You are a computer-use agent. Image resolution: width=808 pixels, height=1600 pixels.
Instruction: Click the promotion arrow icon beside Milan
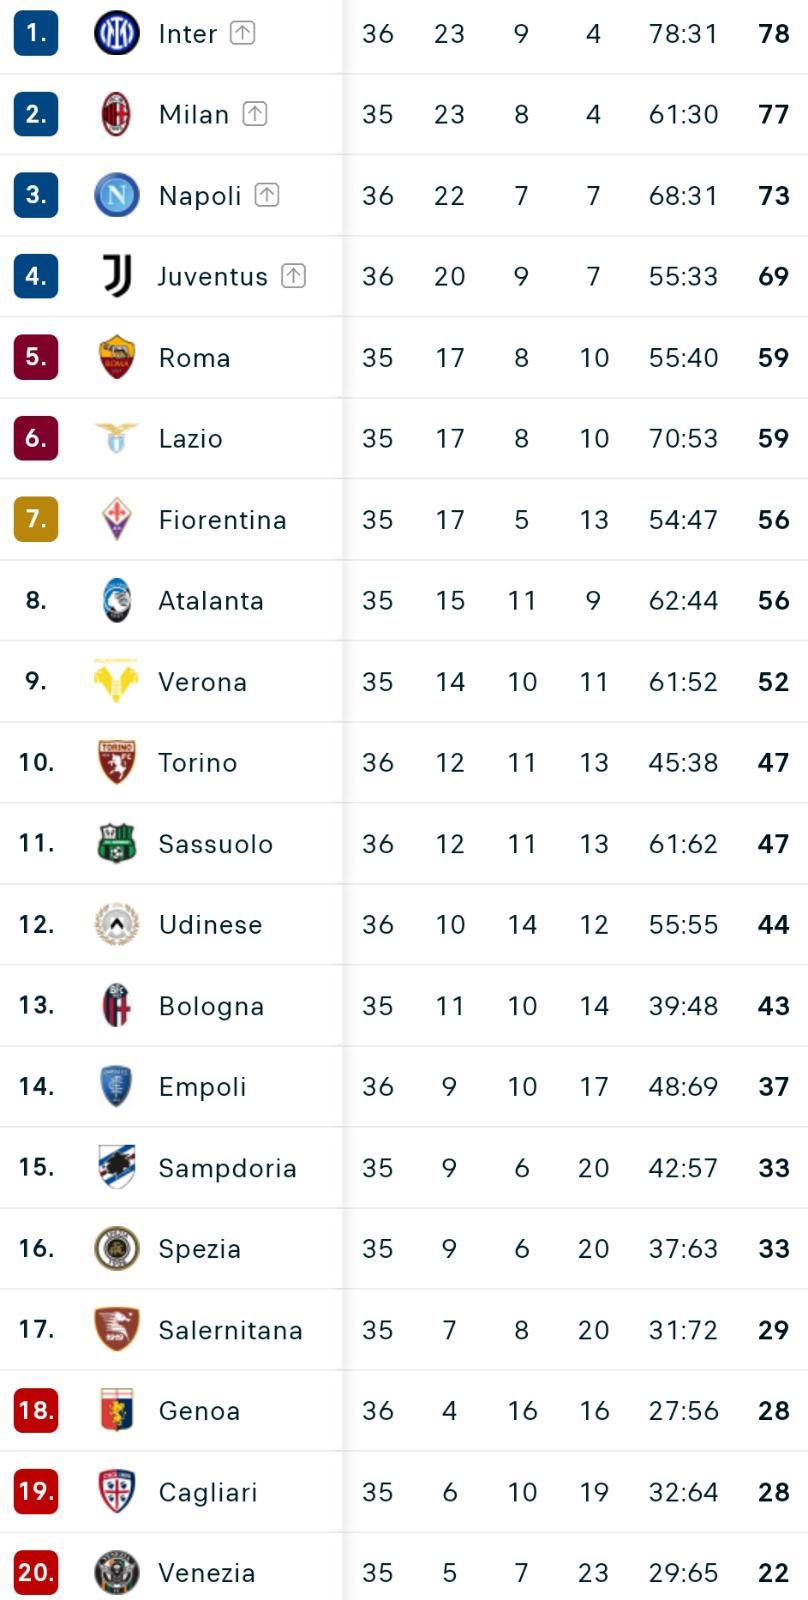click(x=255, y=114)
